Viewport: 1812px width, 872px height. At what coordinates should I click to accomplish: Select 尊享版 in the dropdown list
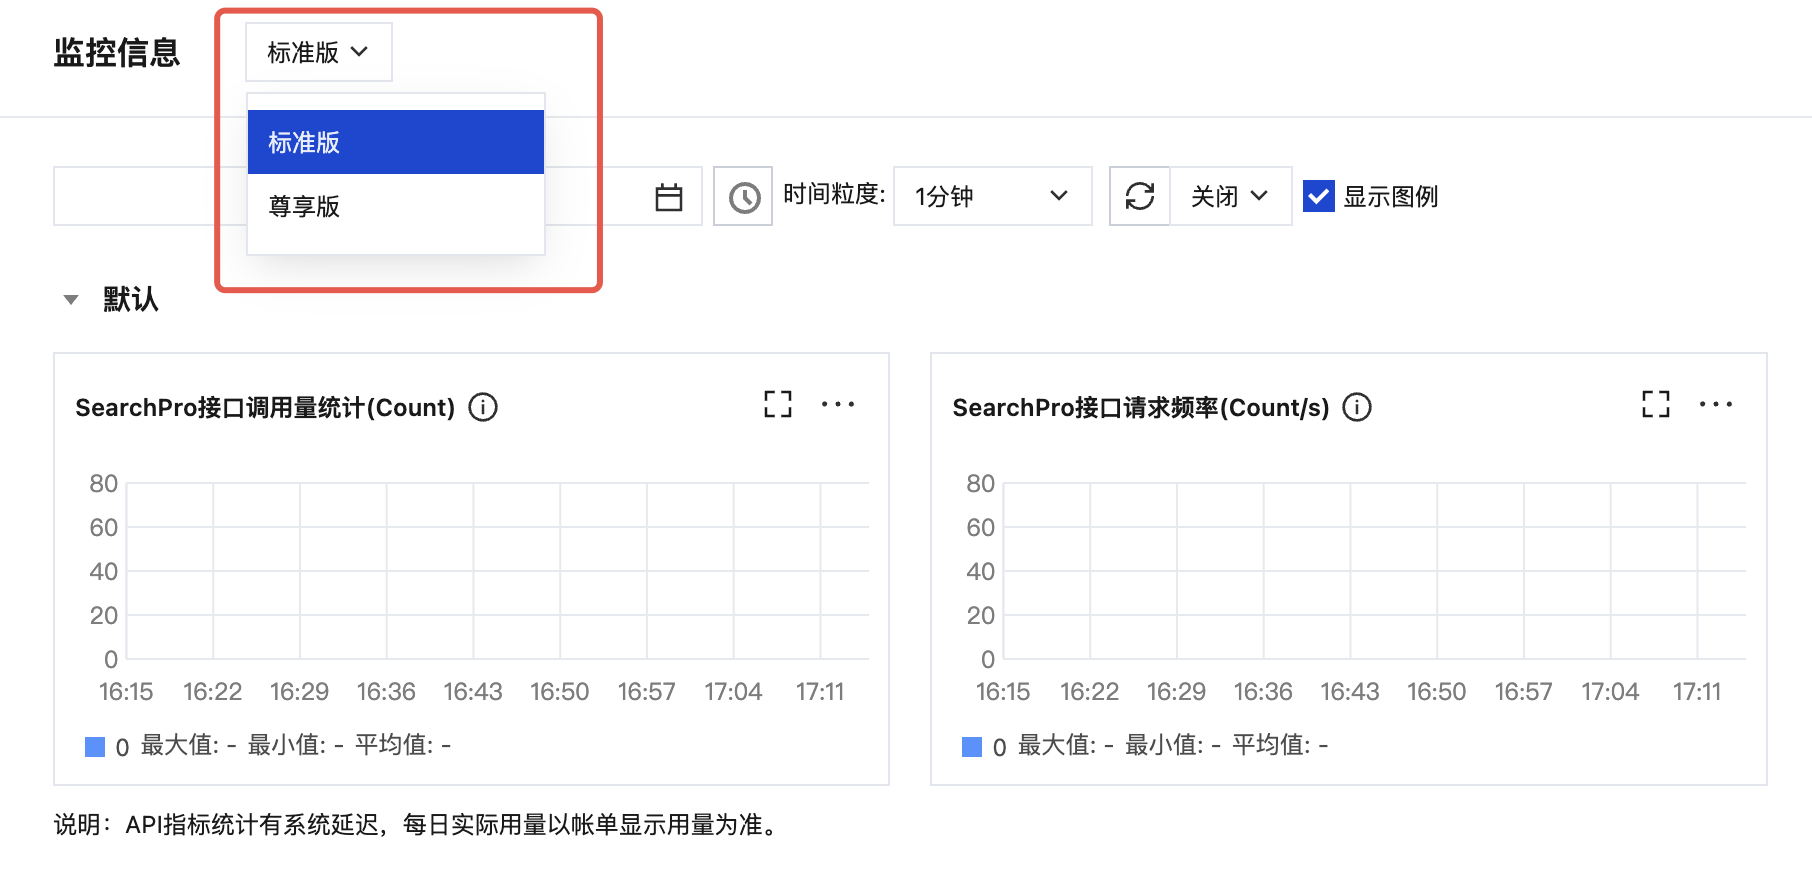click(x=396, y=206)
